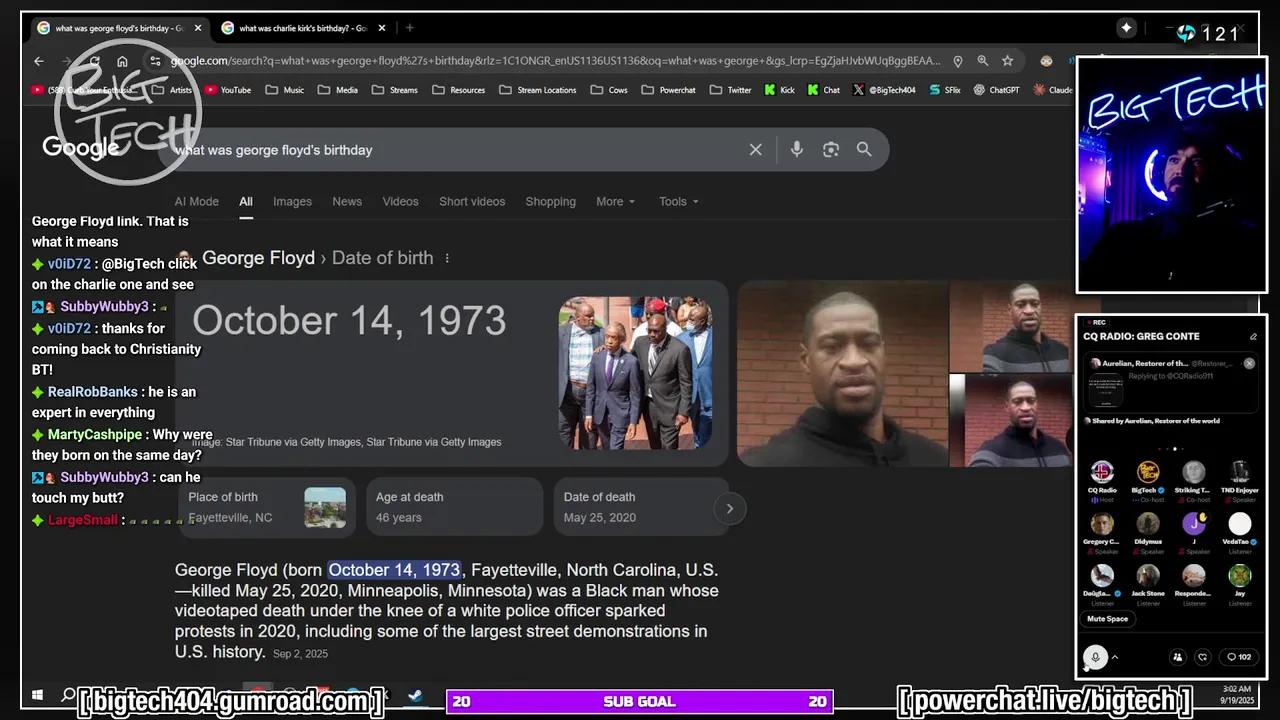Switch to AI Mode tab

[197, 202]
